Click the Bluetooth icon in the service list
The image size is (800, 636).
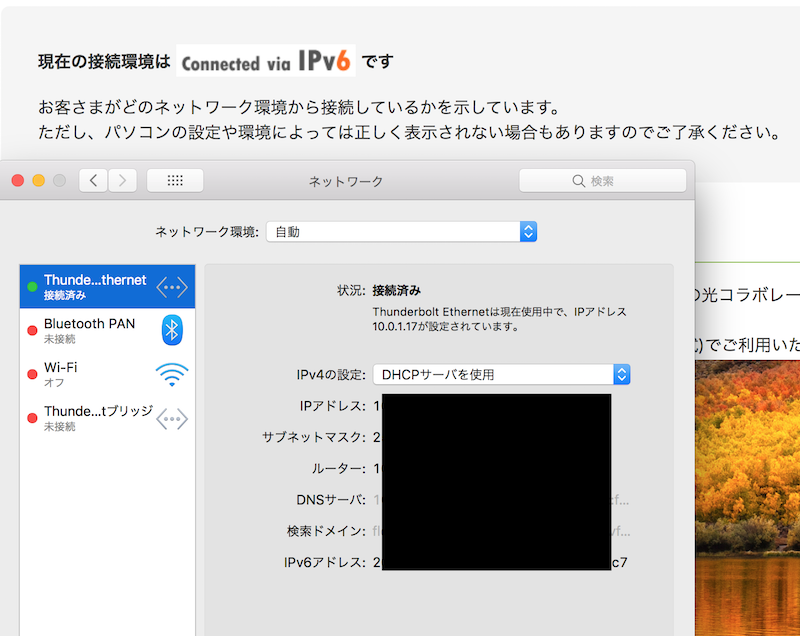172,330
